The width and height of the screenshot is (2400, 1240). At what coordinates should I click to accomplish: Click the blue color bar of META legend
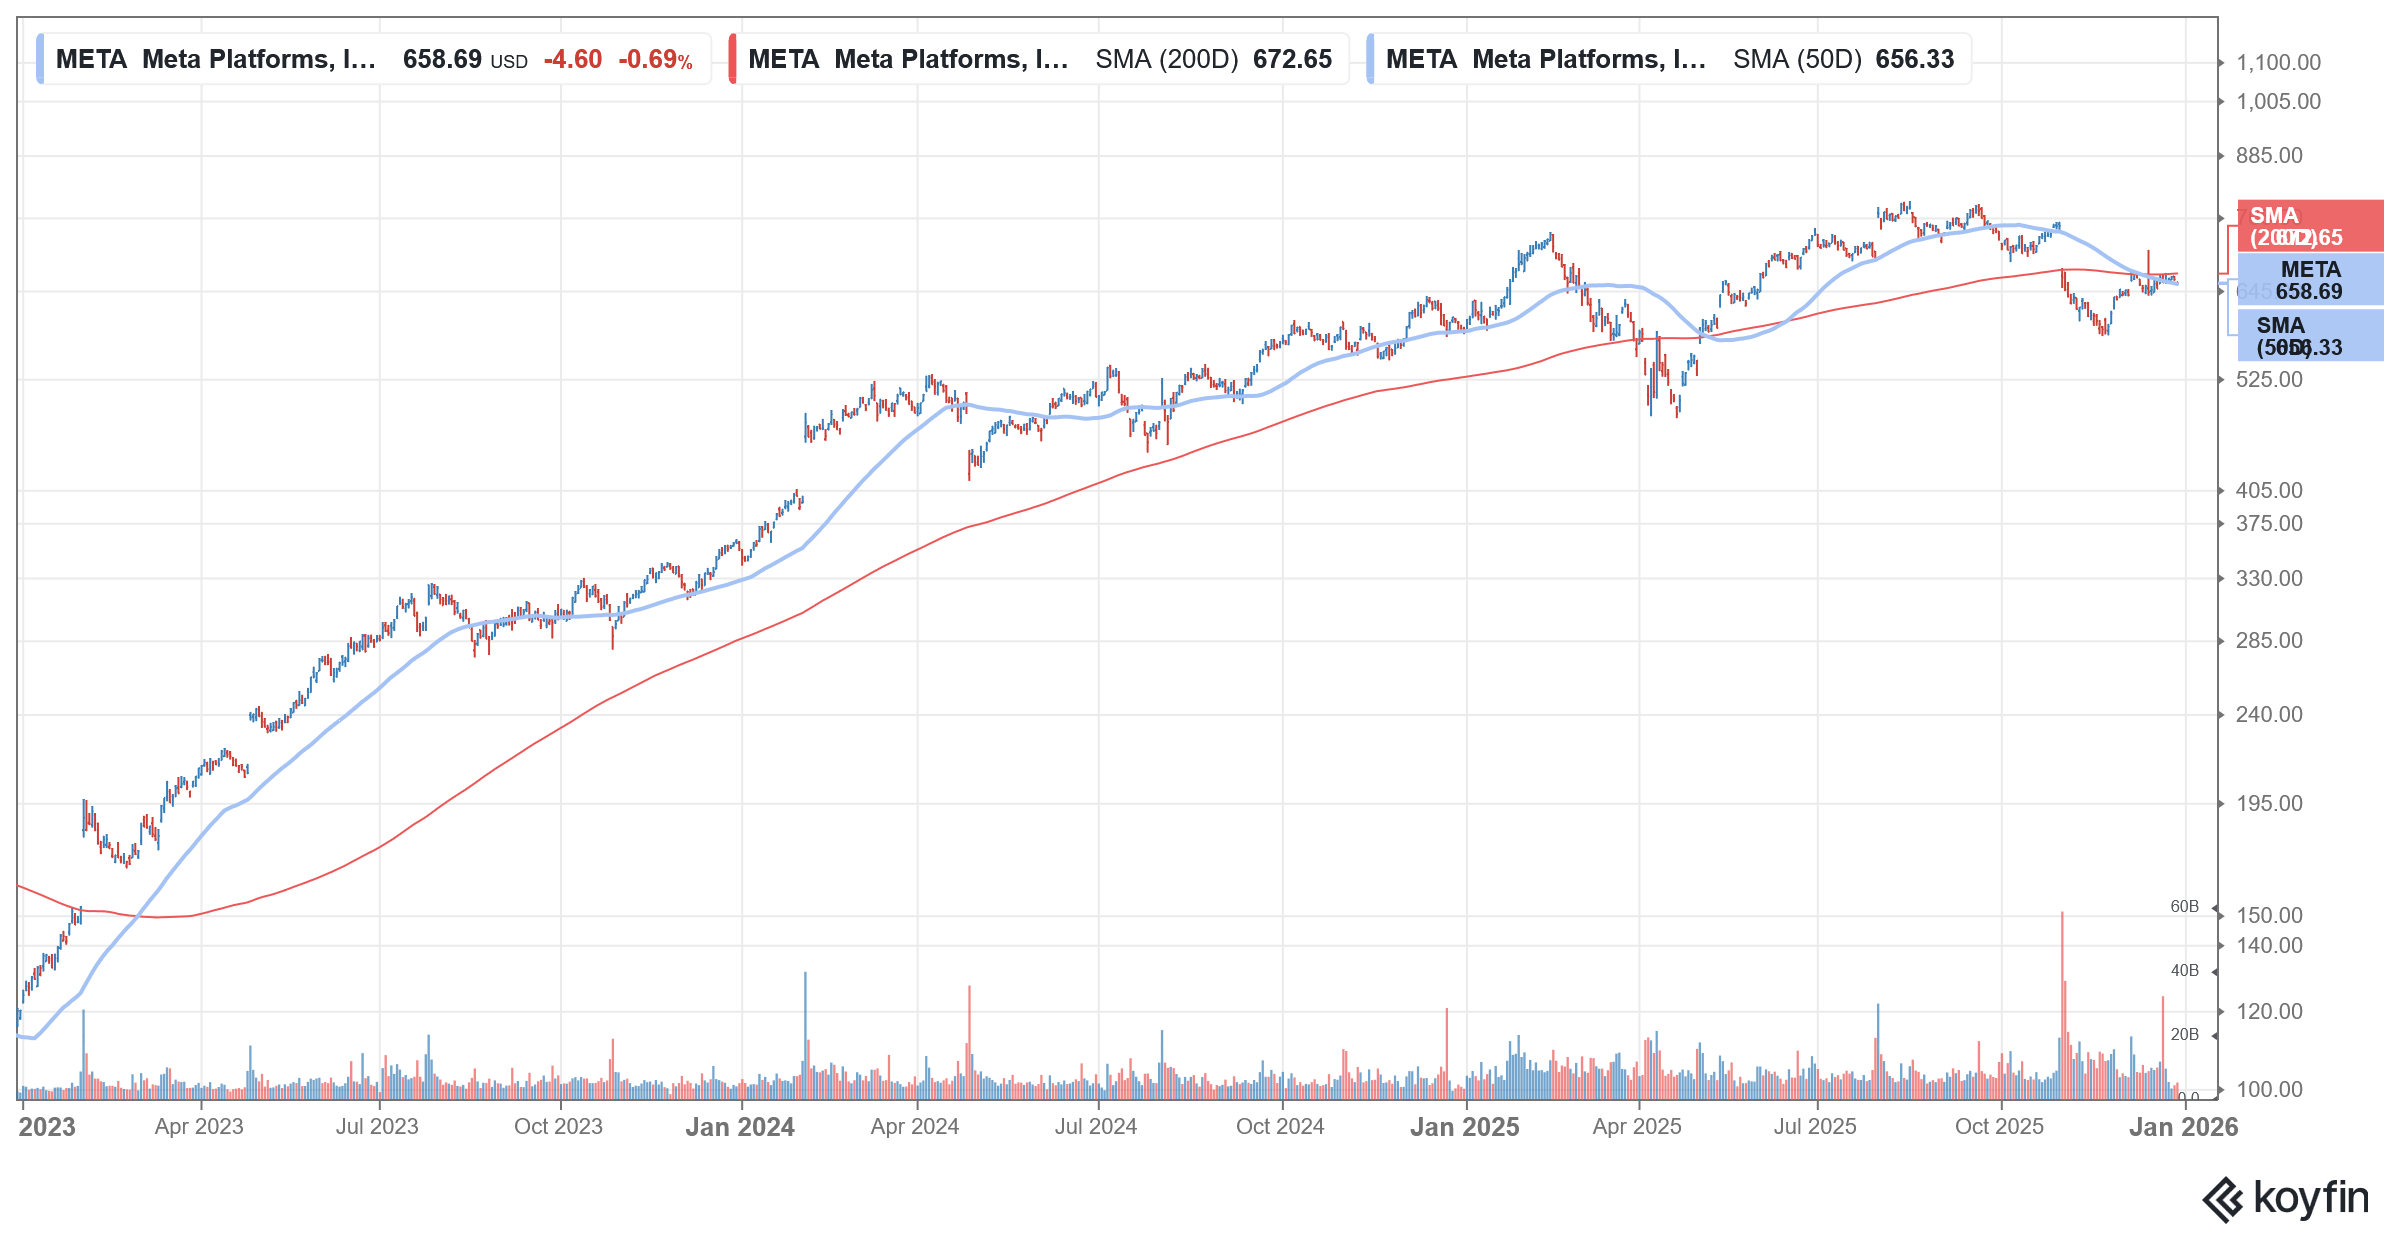[40, 59]
